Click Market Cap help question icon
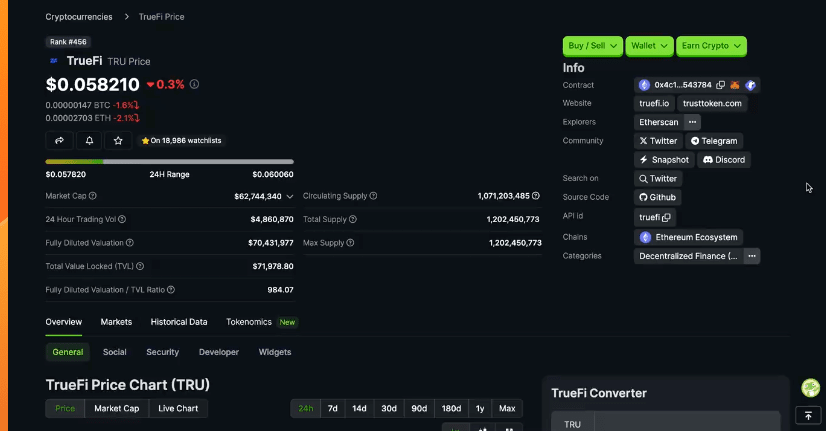 (x=93, y=196)
